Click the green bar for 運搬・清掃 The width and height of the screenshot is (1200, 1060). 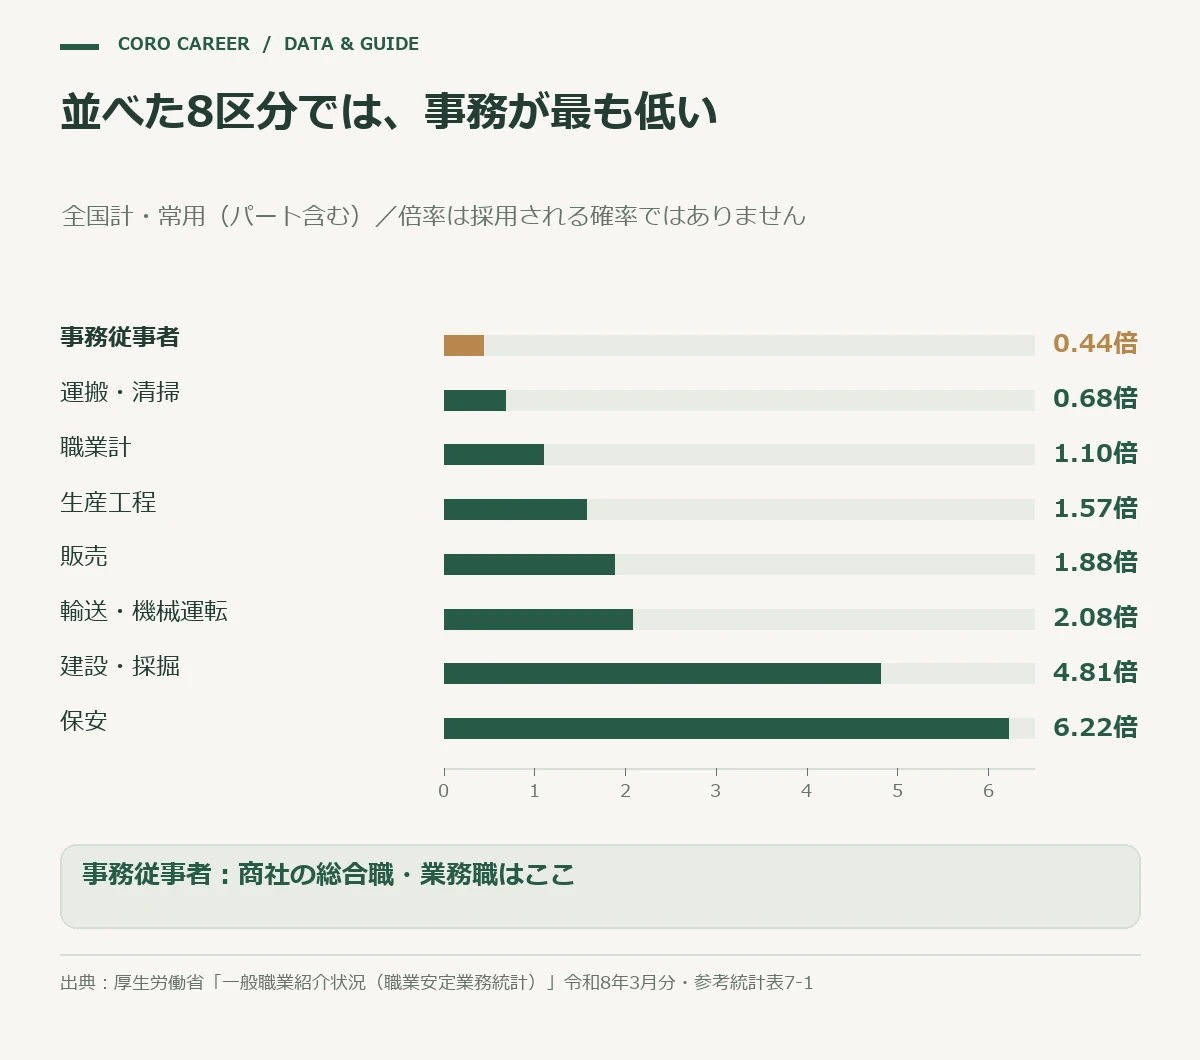click(475, 400)
